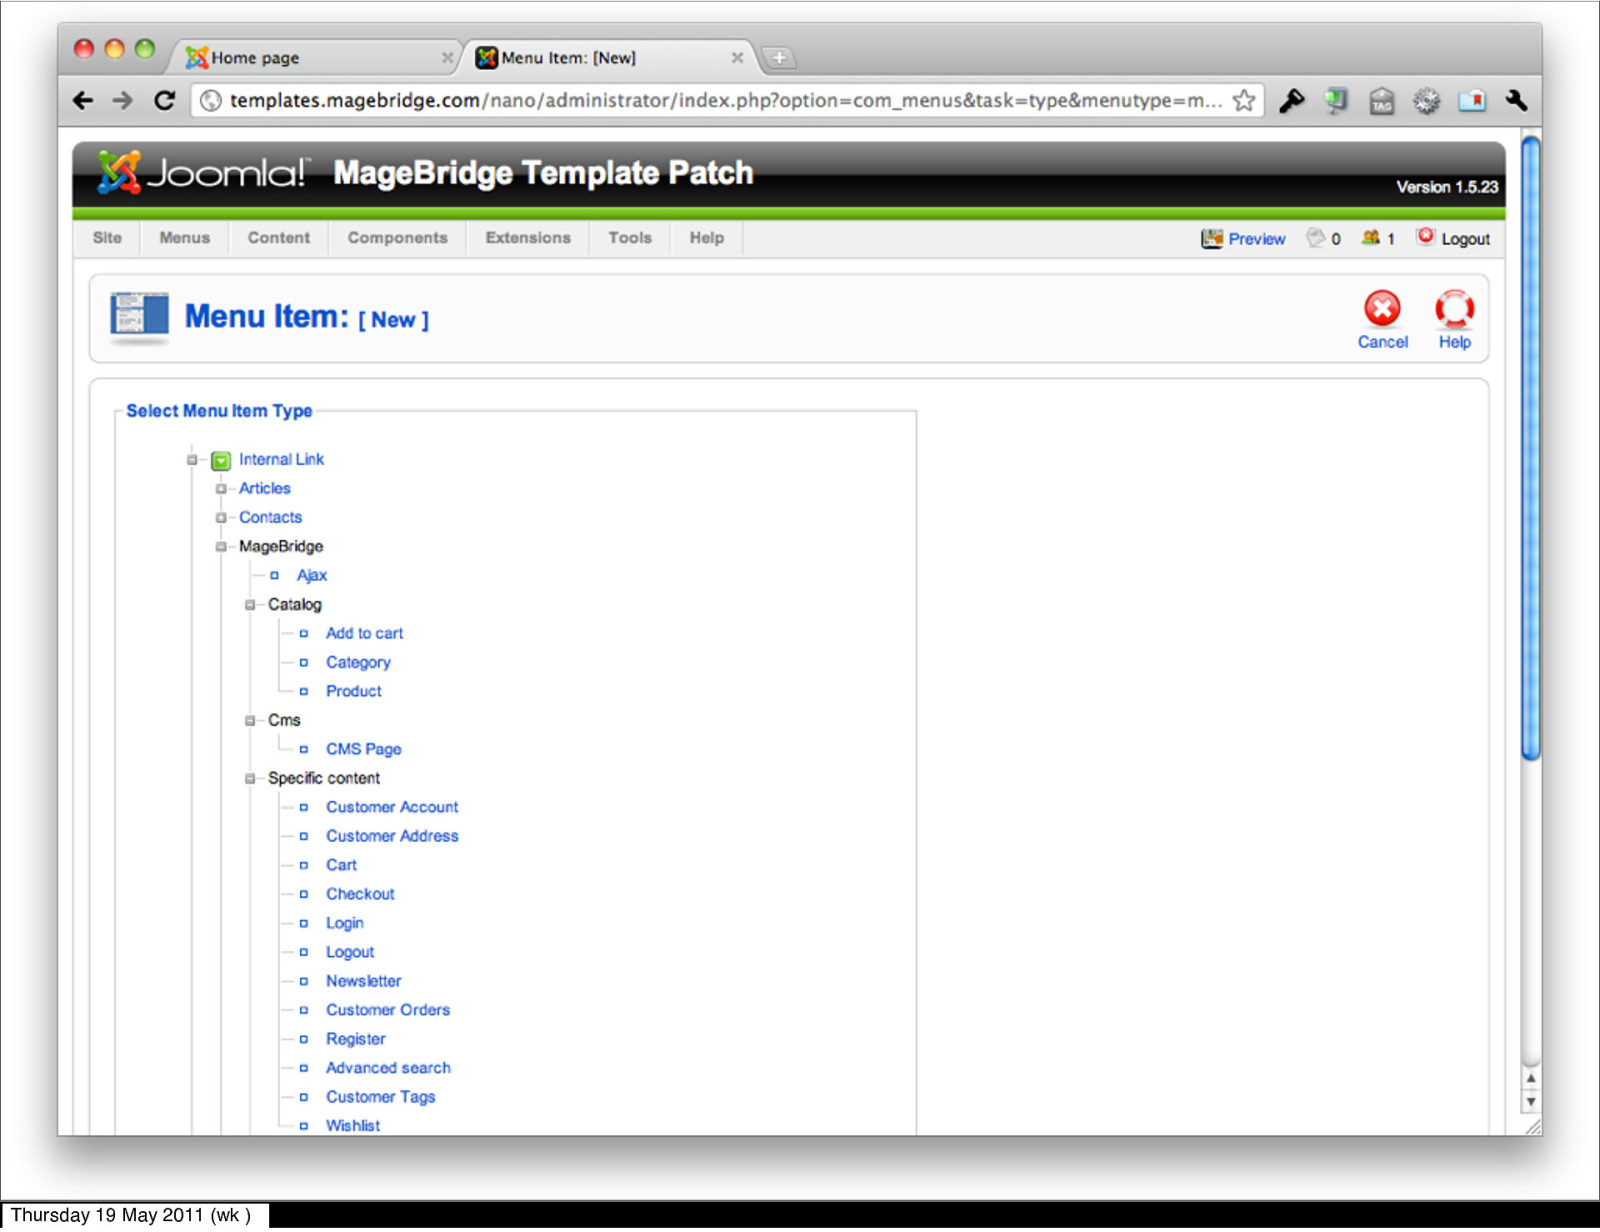
Task: Click the TAG extension icon
Action: point(1381,101)
